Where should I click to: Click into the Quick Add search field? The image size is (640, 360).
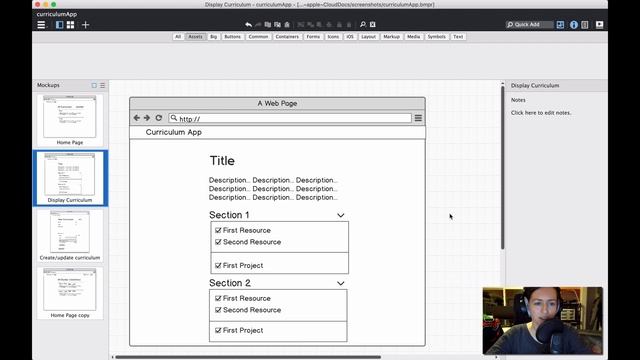(x=529, y=24)
